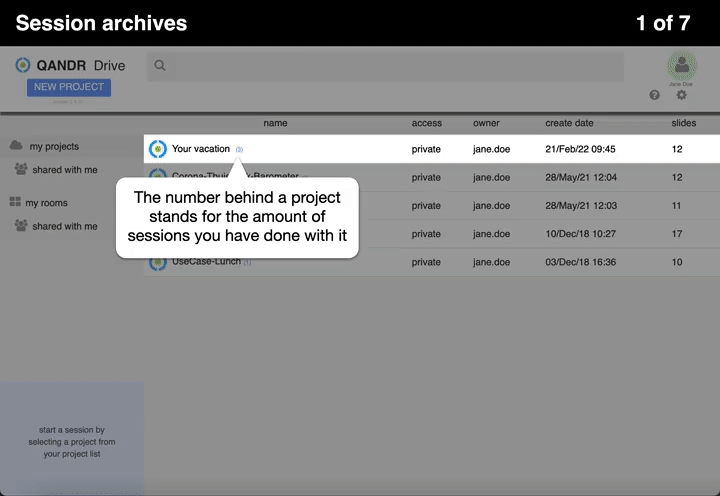Viewport: 720px width, 496px height.
Task: Click private access in the 10/Dec/18 row
Action: coord(426,234)
